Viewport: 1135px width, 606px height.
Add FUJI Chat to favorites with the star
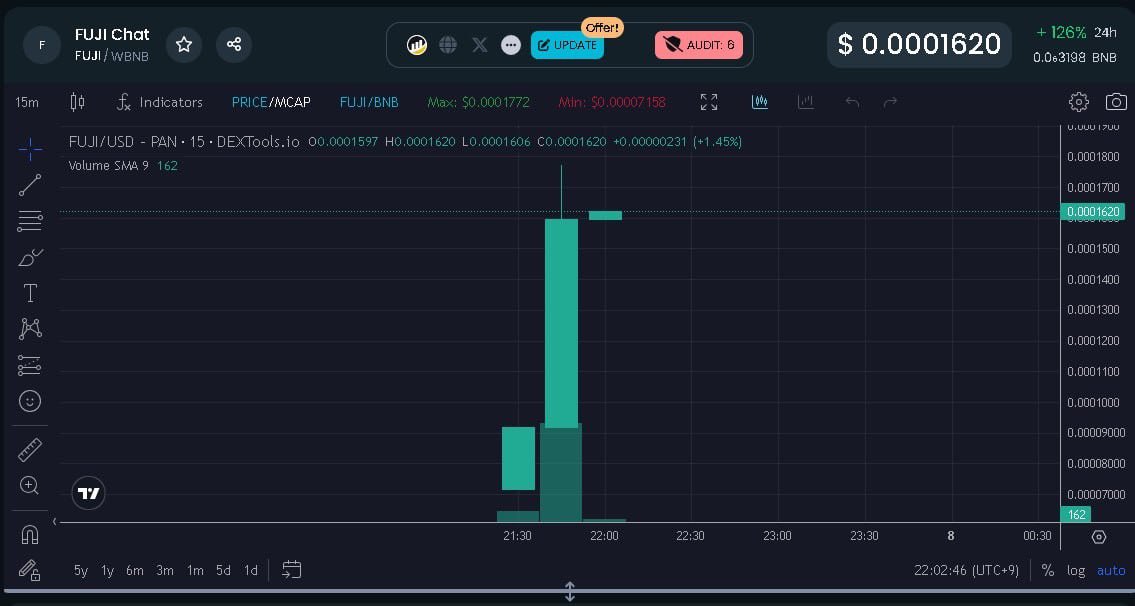tap(184, 45)
